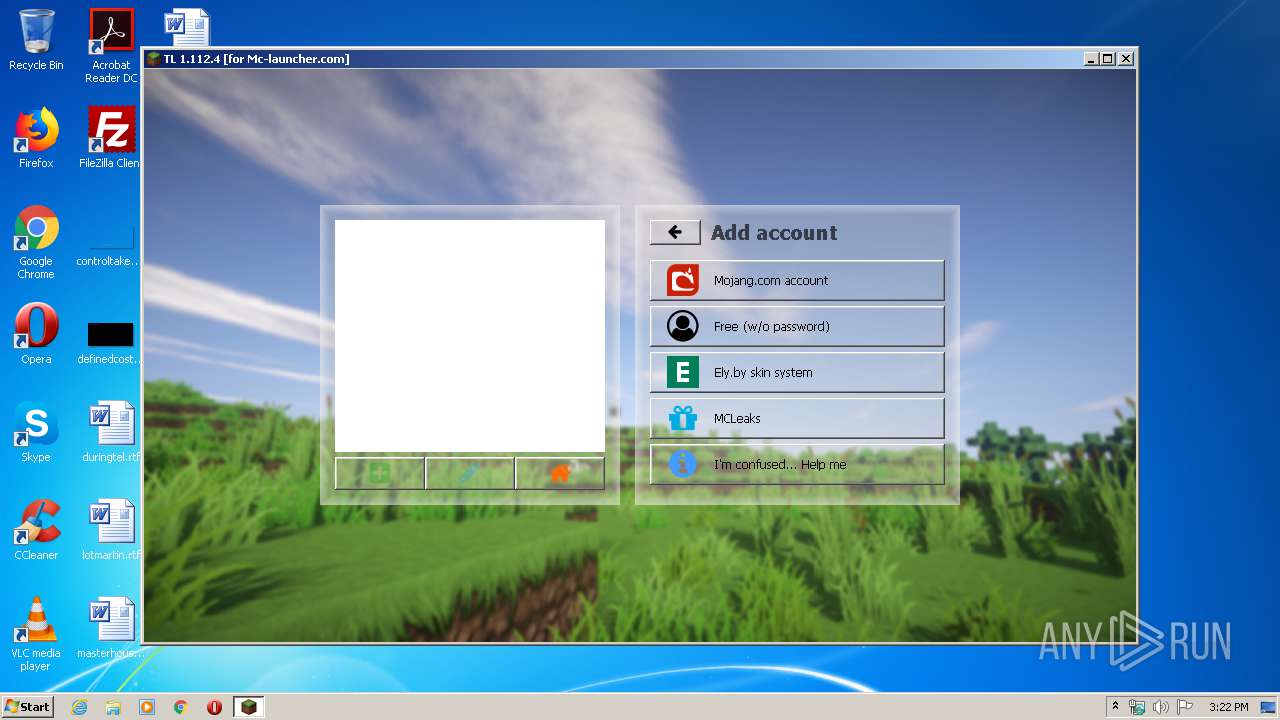Click the pencil edit-account button
1280x720 pixels.
click(x=470, y=473)
